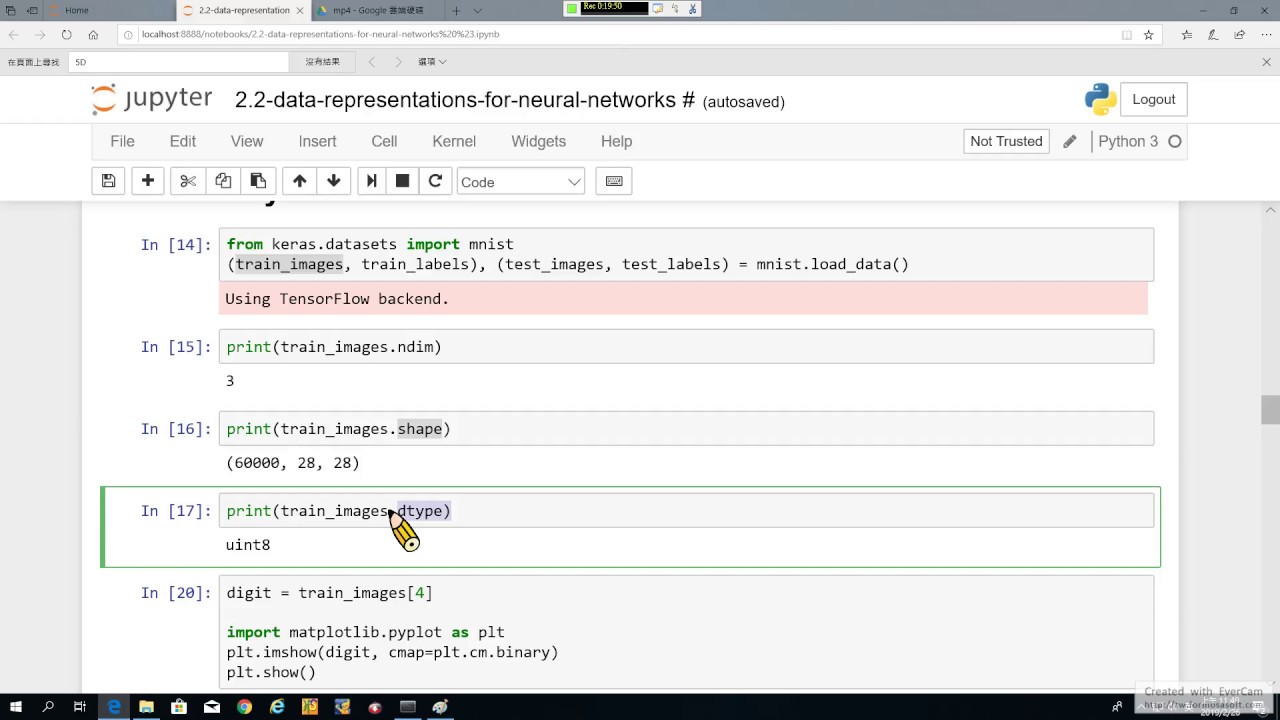The image size is (1280, 720).
Task: Open Paint app from taskbar
Action: (440, 707)
